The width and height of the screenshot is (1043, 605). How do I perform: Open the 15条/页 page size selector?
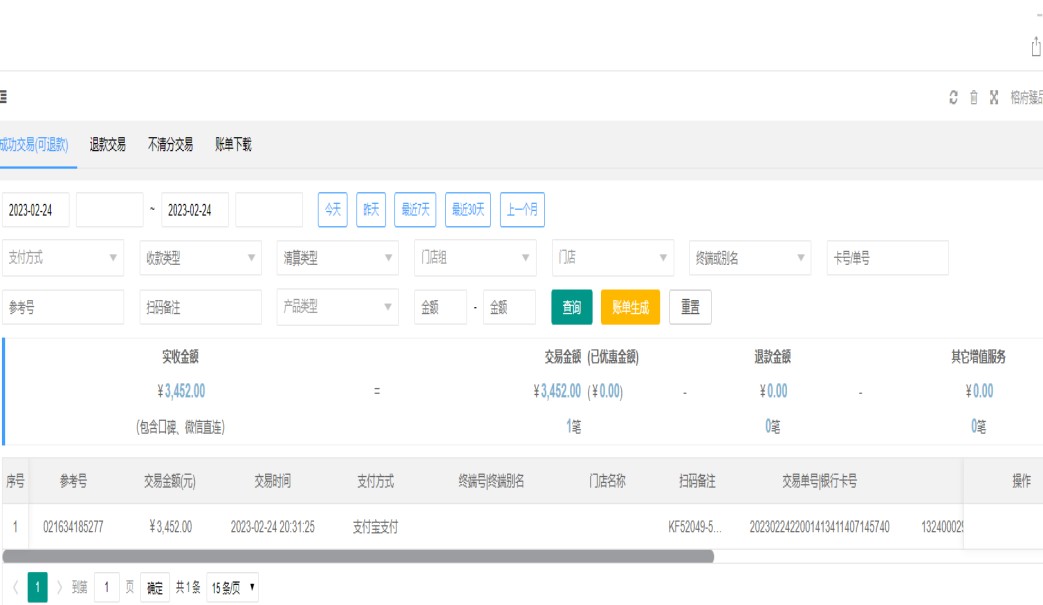tap(233, 588)
